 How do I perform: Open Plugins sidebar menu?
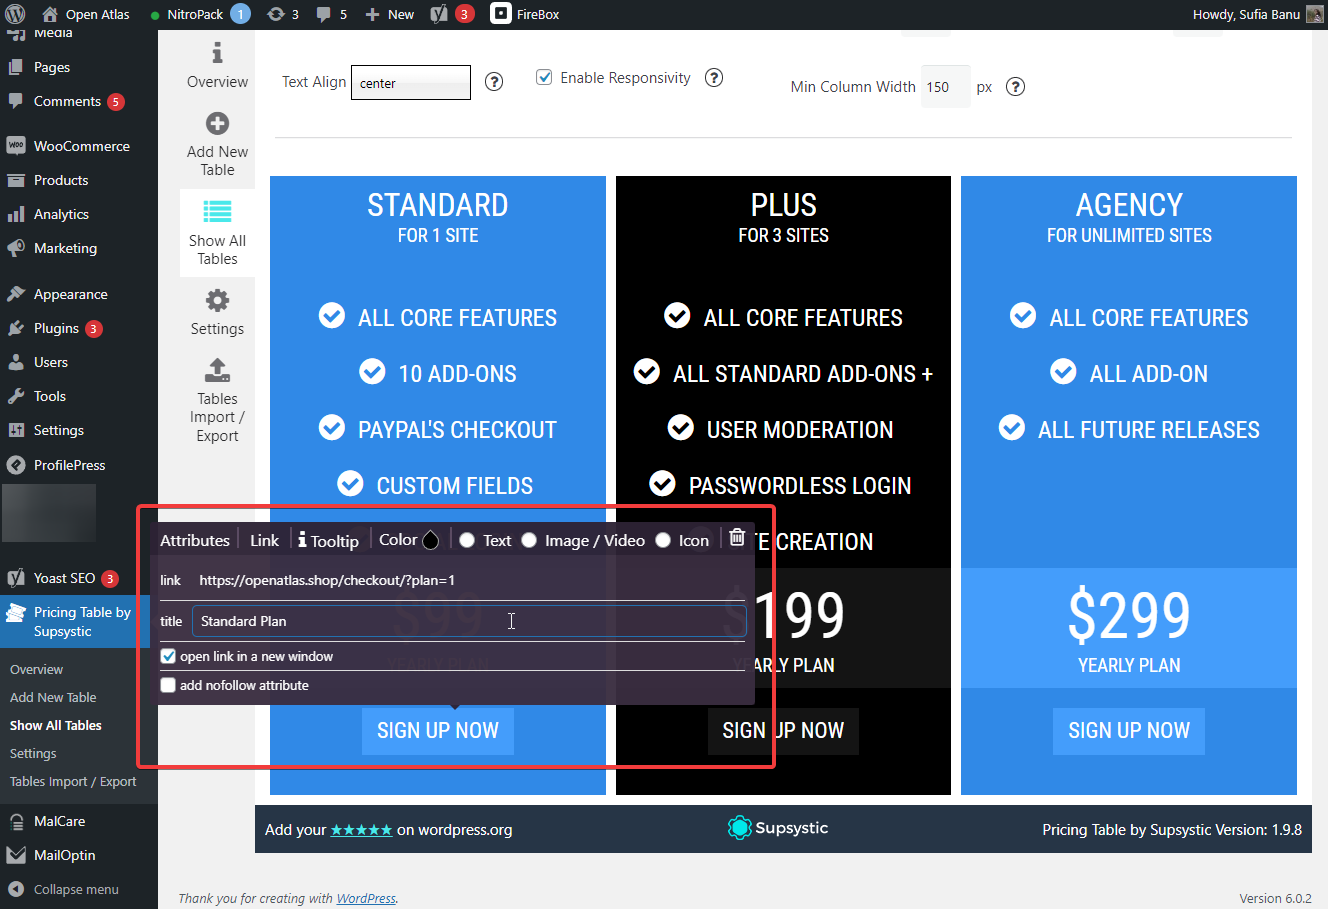coord(56,328)
